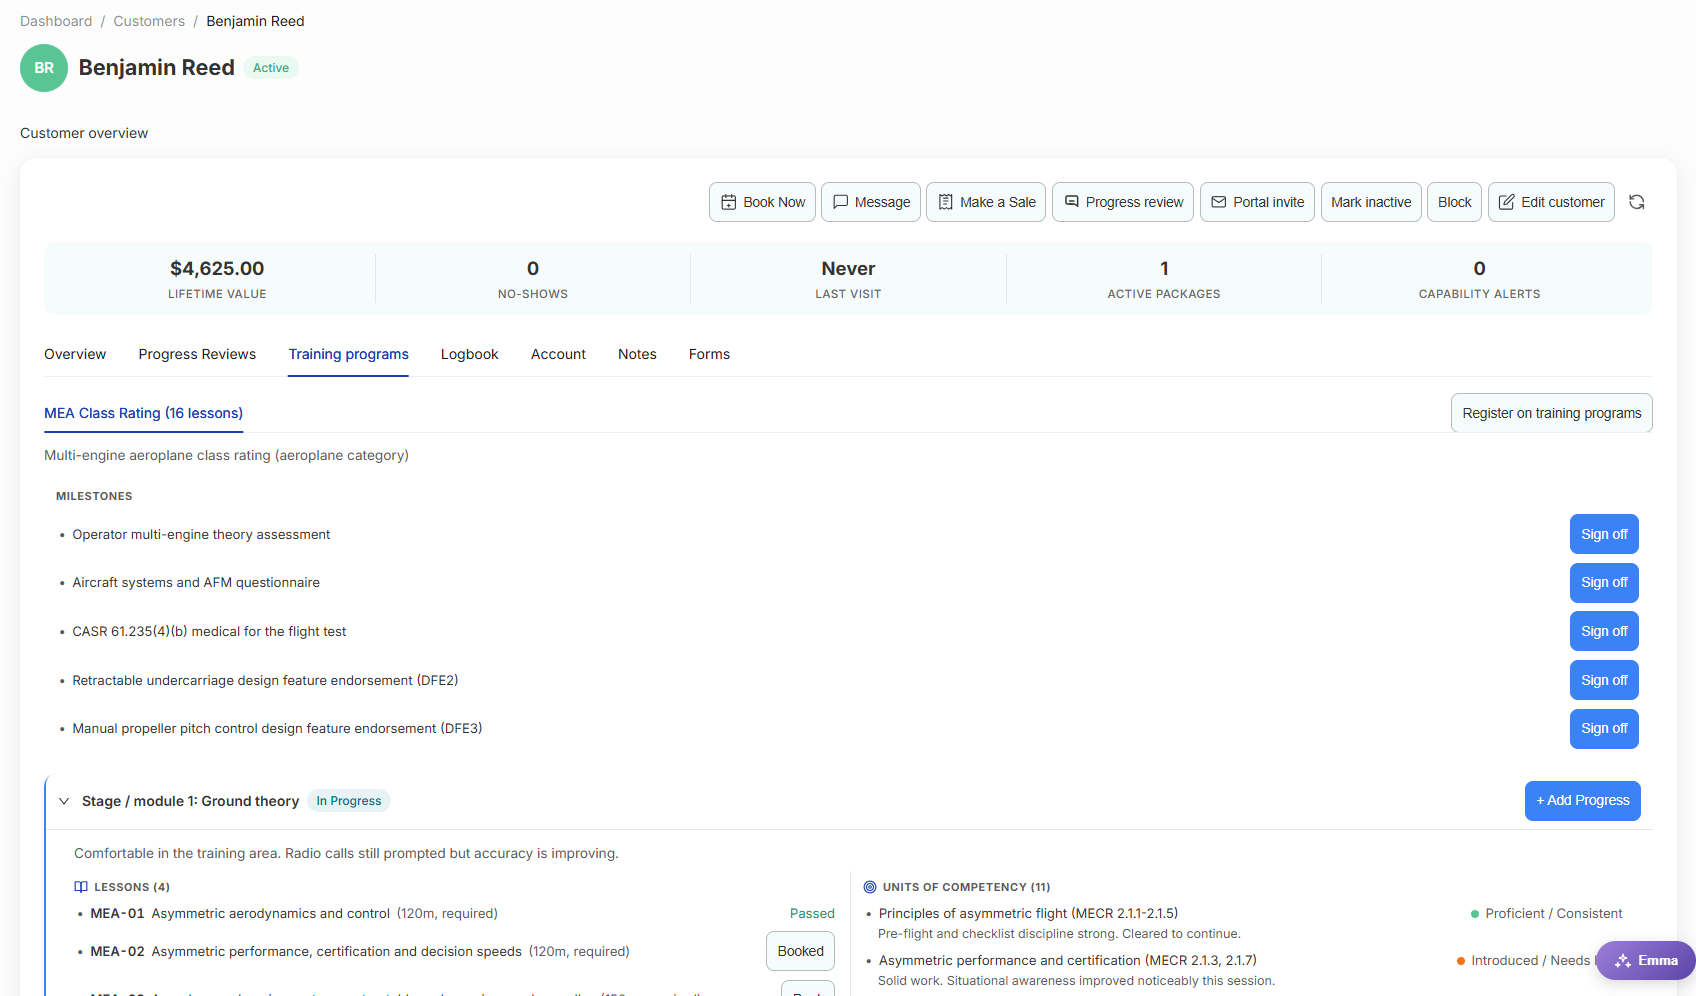Viewport: 1696px width, 996px height.
Task: Click the Booked button for MEA-02
Action: (800, 951)
